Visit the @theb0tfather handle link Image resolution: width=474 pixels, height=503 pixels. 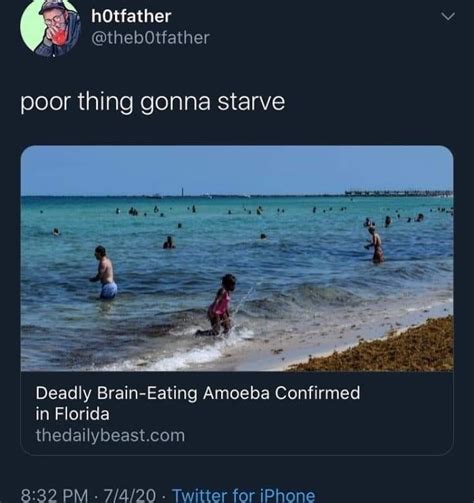coord(150,38)
